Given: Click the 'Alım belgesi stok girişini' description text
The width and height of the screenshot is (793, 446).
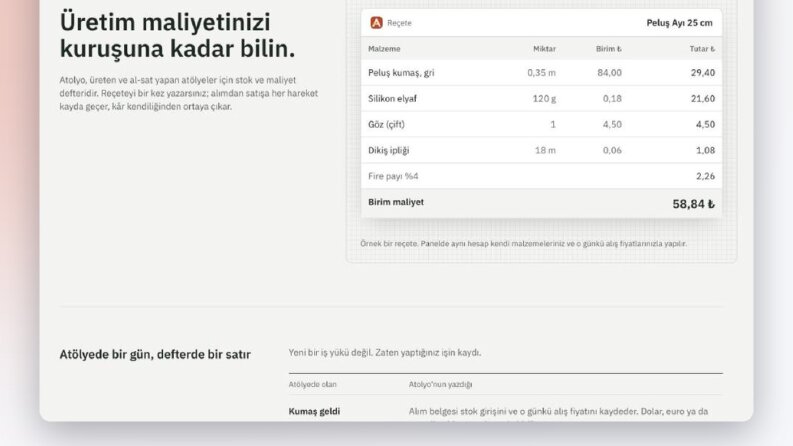Looking at the screenshot, I should point(558,412).
